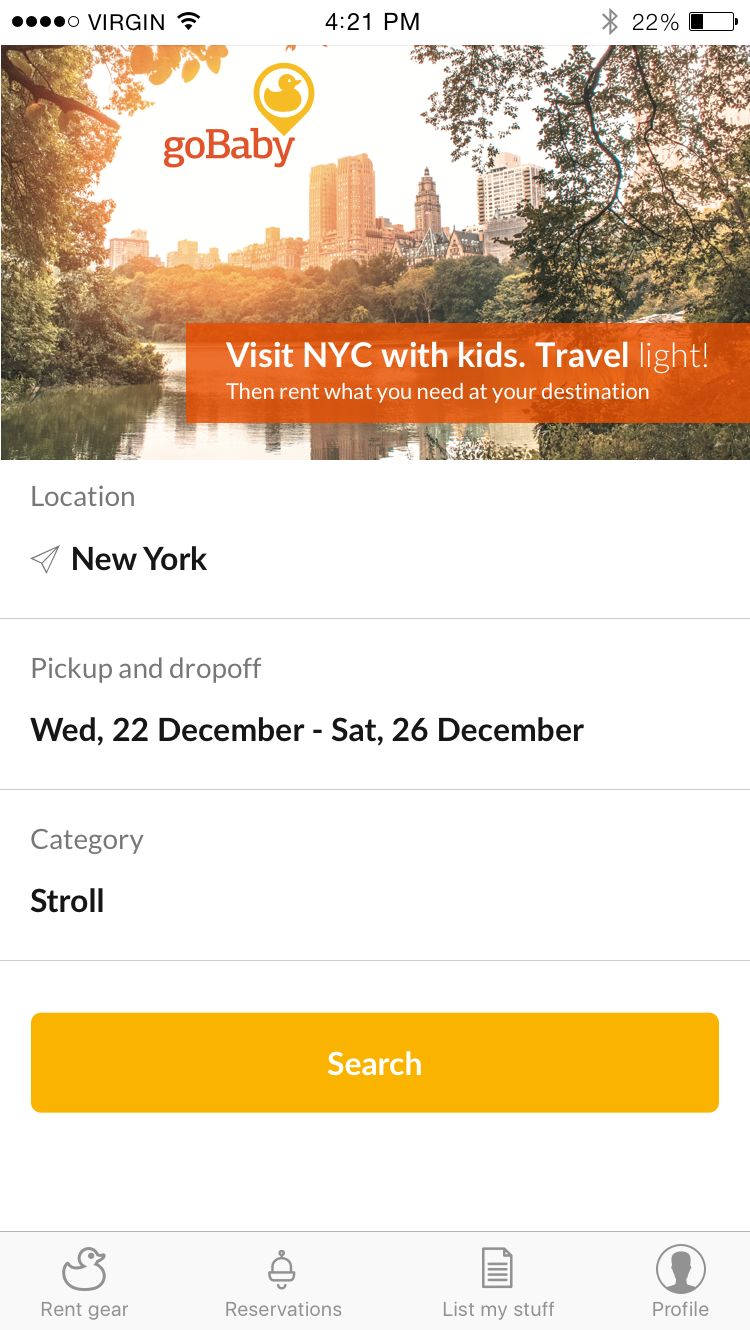750x1330 pixels.
Task: Switch to the Reservations tab
Action: coord(283,1308)
